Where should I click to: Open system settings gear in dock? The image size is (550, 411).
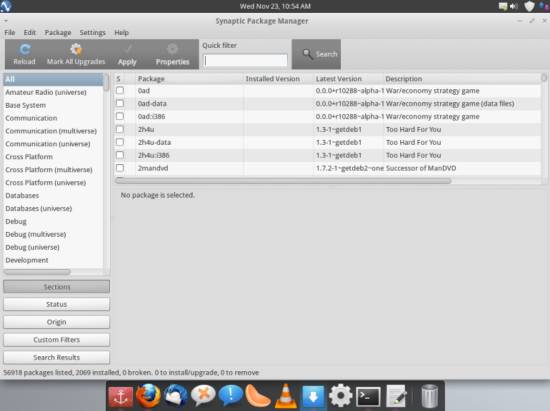tap(341, 396)
